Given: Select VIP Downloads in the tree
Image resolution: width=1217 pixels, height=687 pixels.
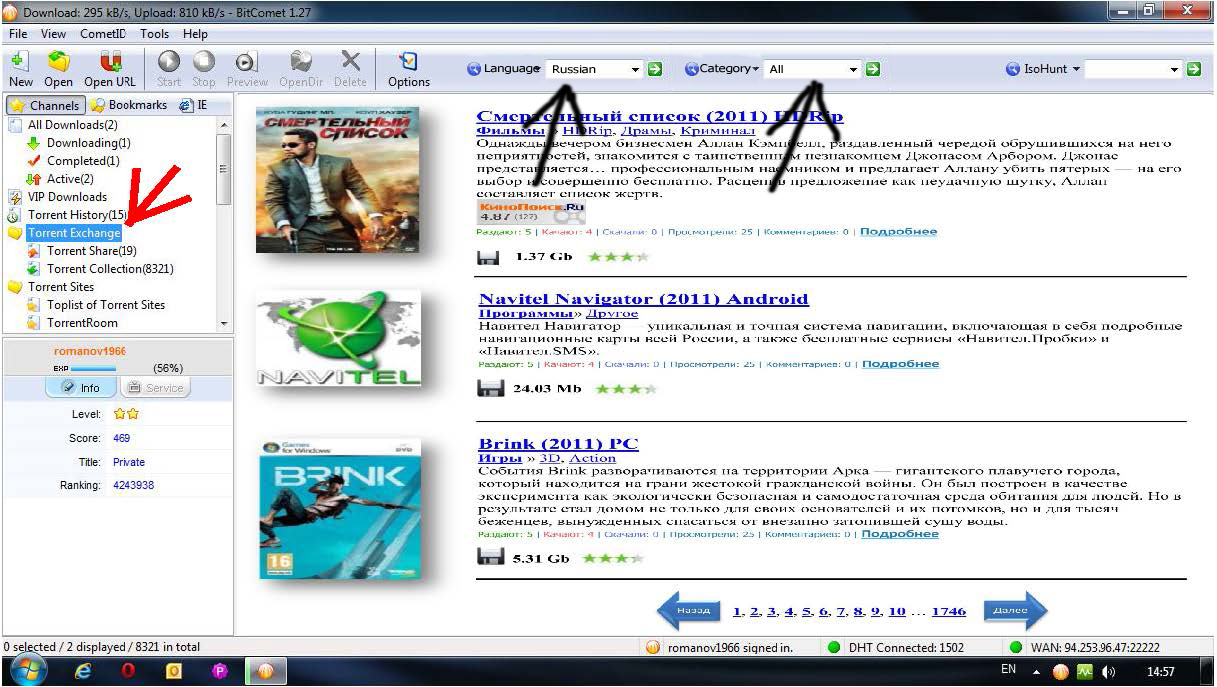Looking at the screenshot, I should pos(67,197).
